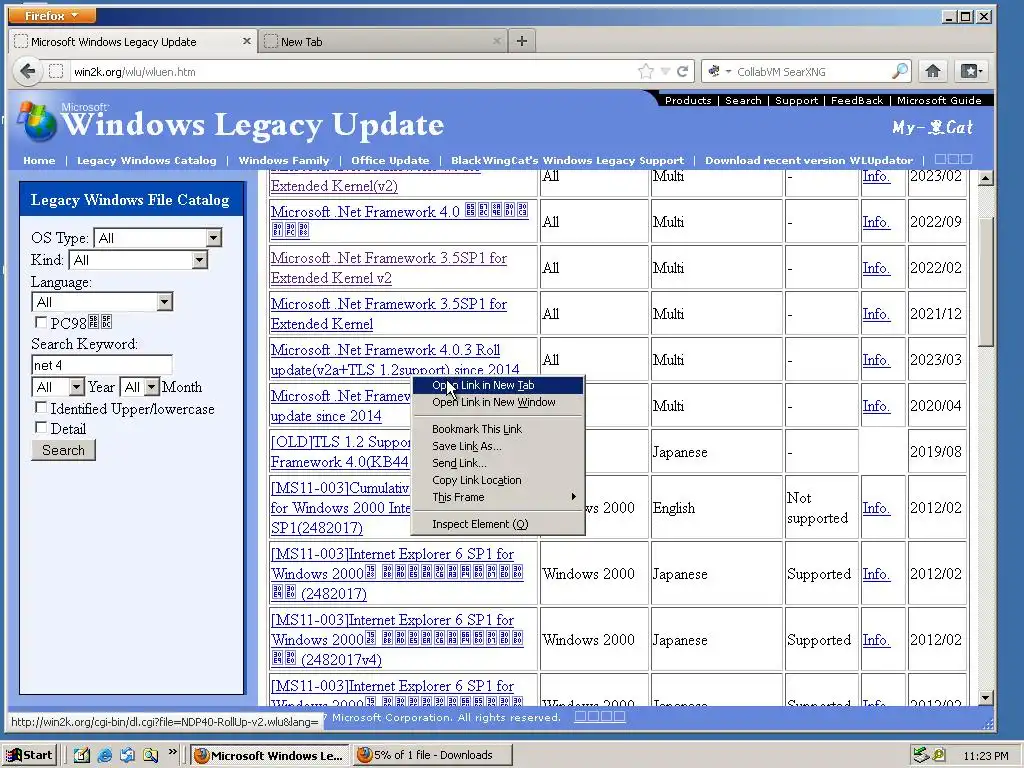The width and height of the screenshot is (1024, 768).
Task: Close the Microsoft Windows Legacy Update tab
Action: 246,41
